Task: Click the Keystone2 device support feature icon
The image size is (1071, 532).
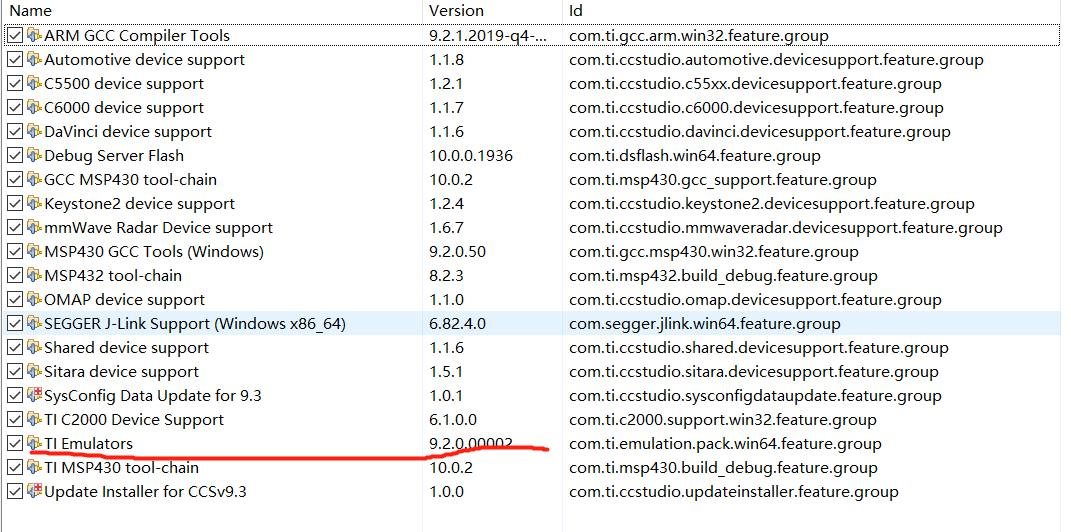Action: 34,204
